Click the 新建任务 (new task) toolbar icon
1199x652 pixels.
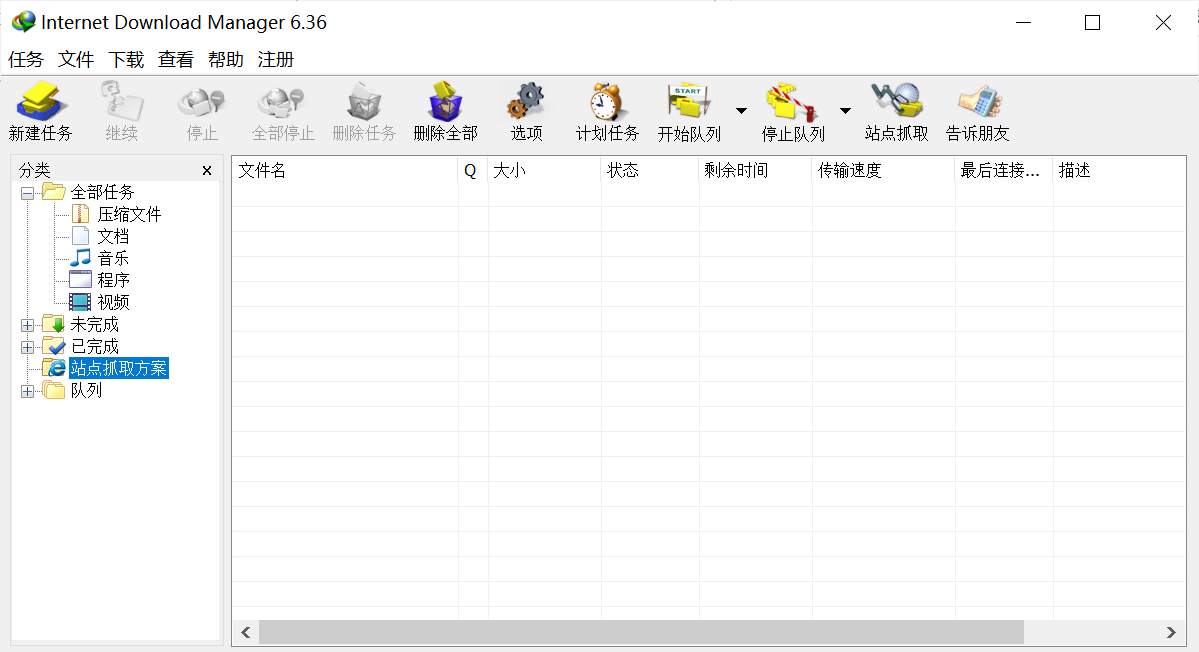point(41,102)
